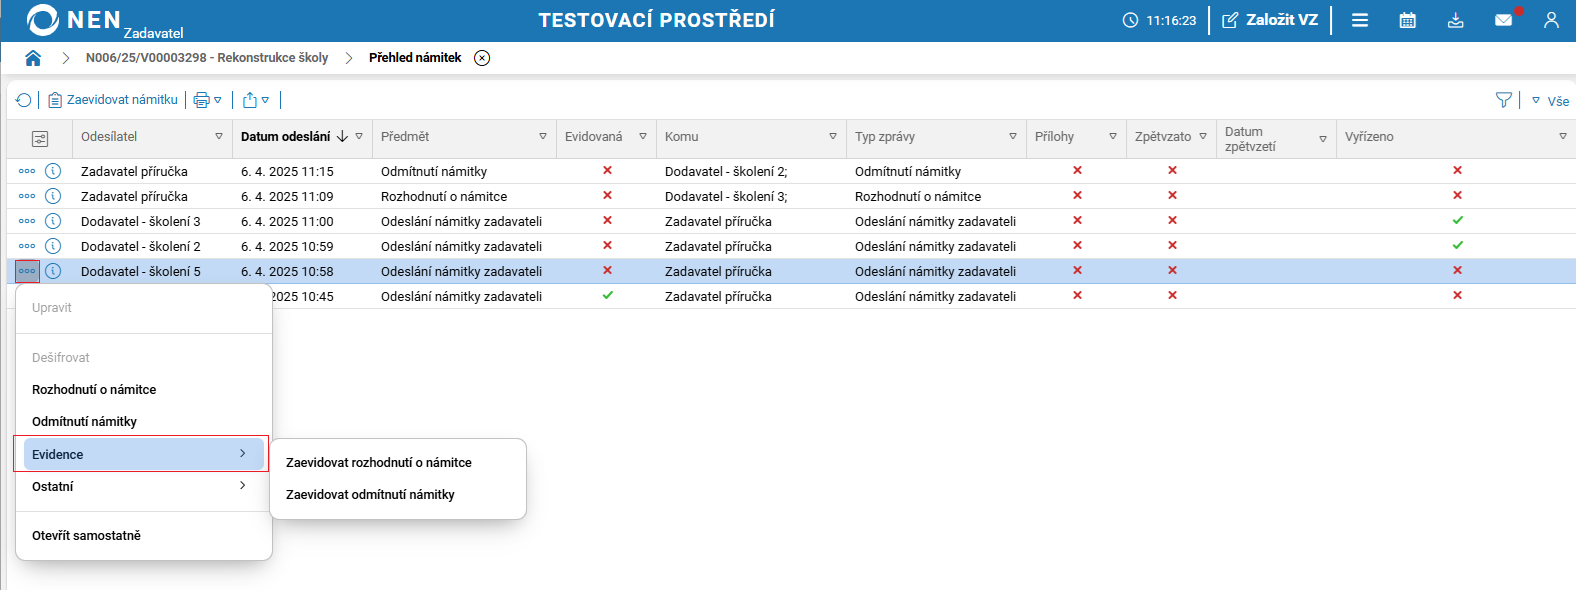1576x590 pixels.
Task: Go to the home page icon
Action: [33, 58]
